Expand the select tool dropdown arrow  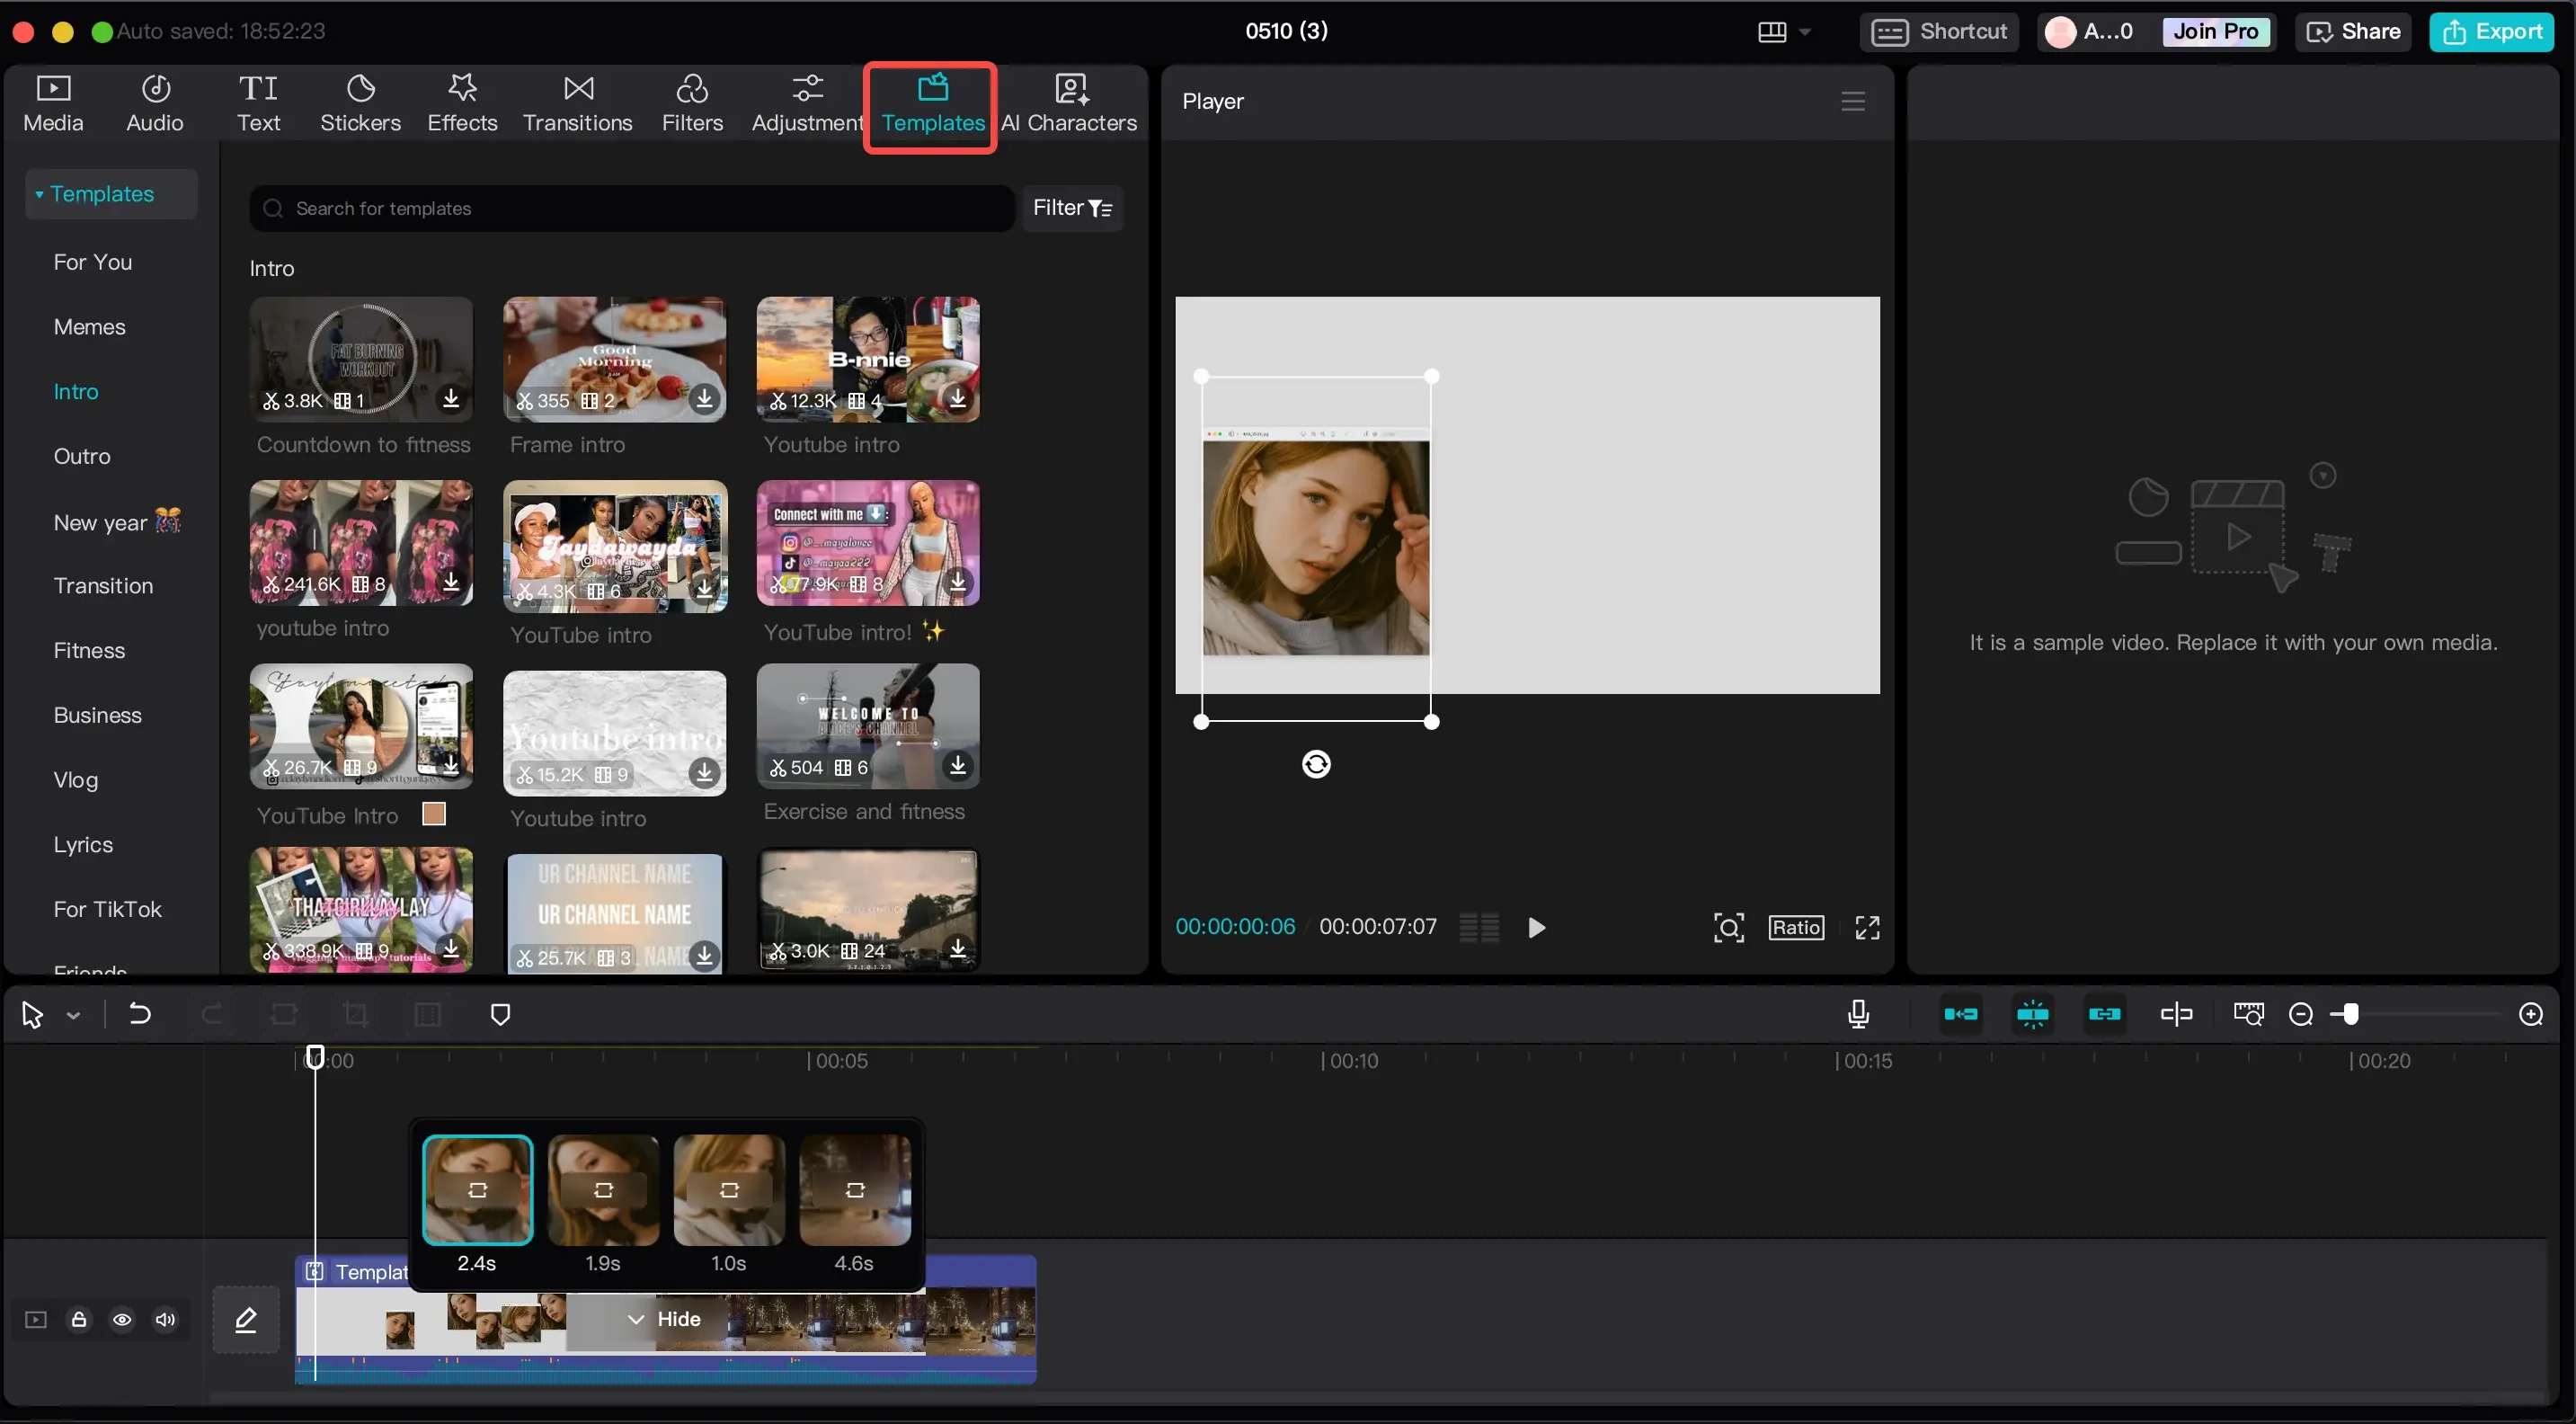tap(73, 1015)
